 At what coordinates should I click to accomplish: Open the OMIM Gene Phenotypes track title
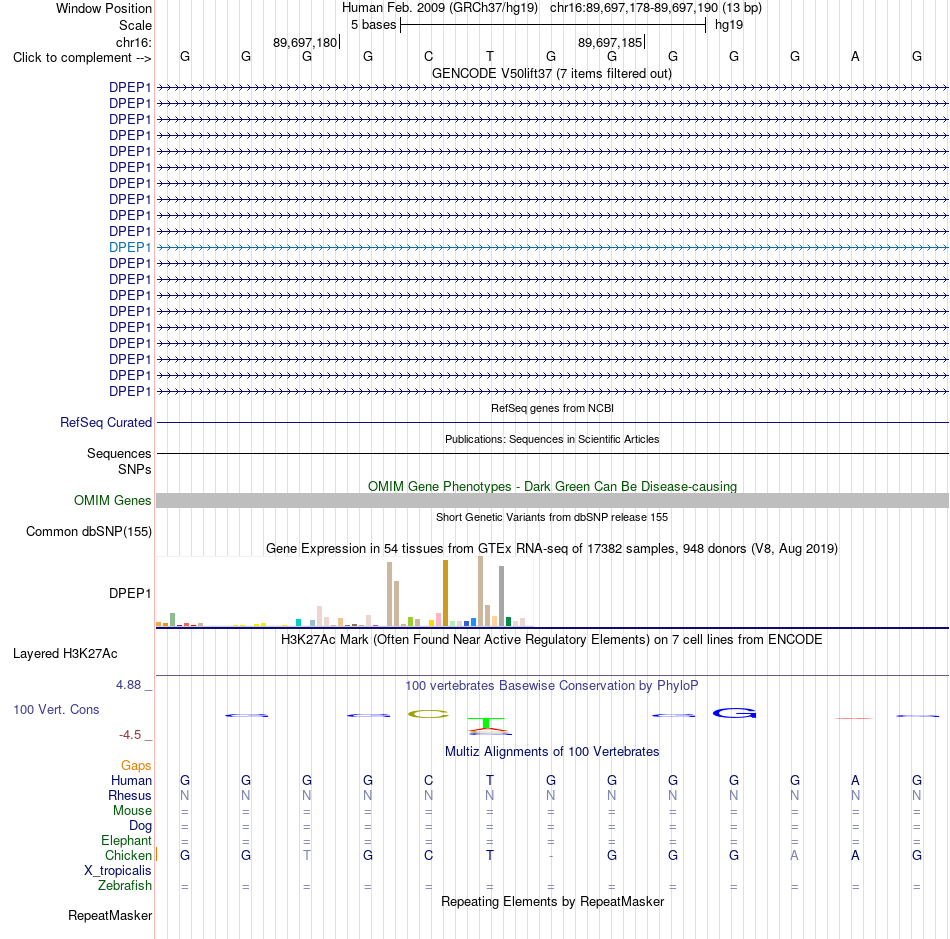click(552, 486)
